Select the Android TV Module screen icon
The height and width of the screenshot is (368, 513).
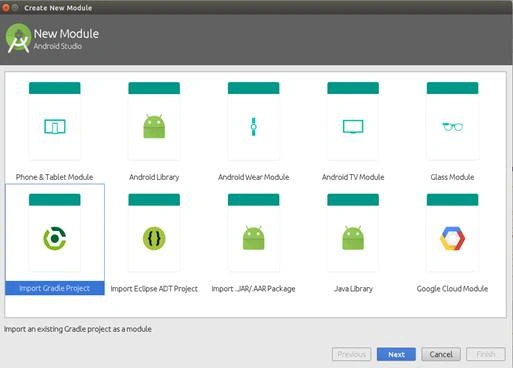pos(353,127)
